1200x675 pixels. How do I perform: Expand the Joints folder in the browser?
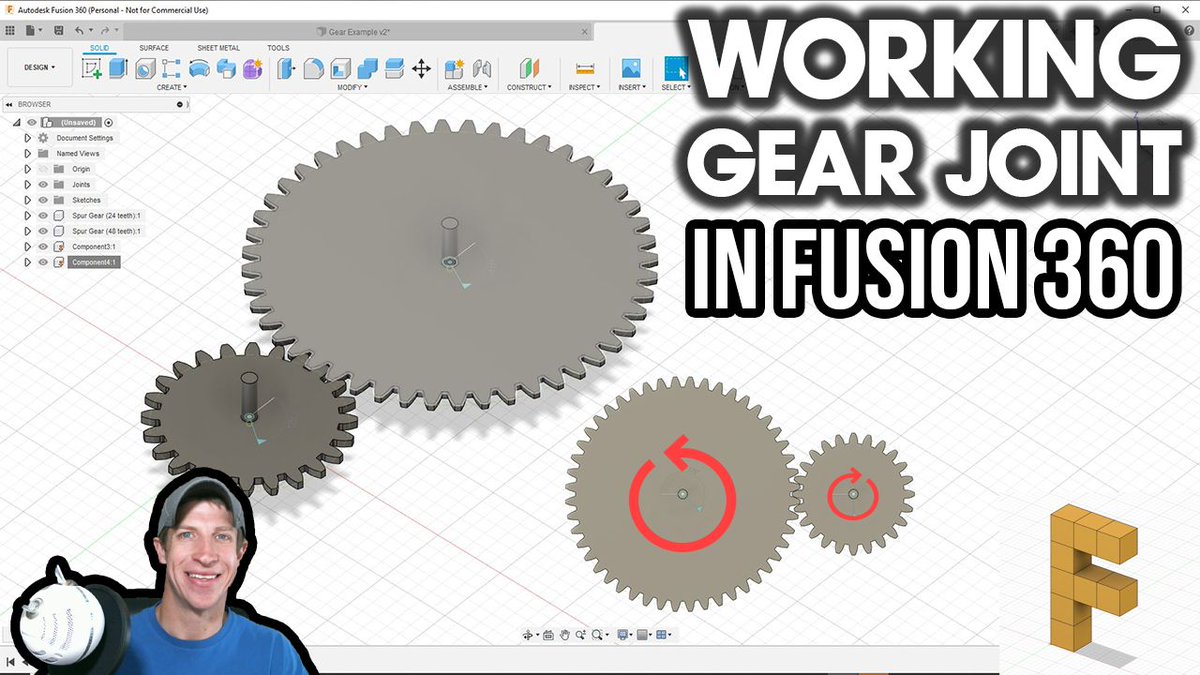pos(27,184)
